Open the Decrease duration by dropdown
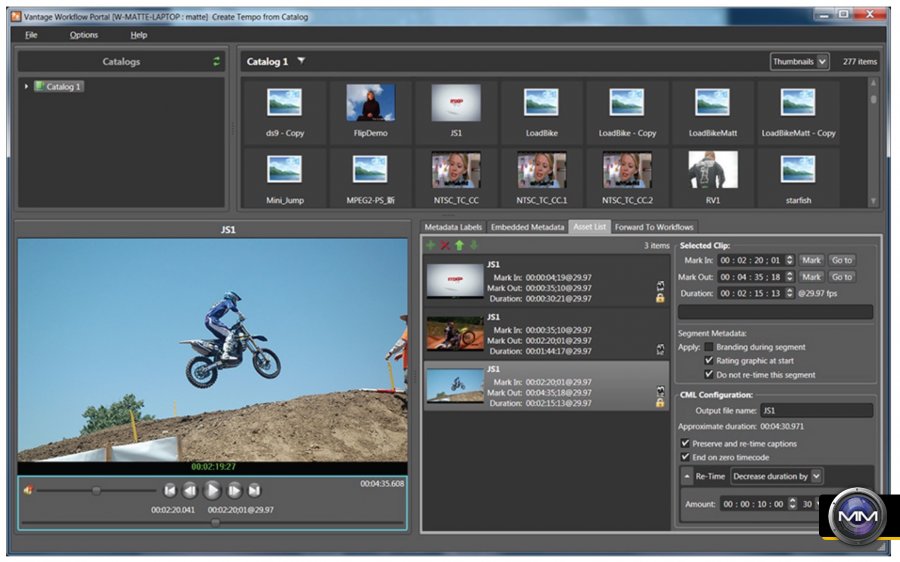 776,476
